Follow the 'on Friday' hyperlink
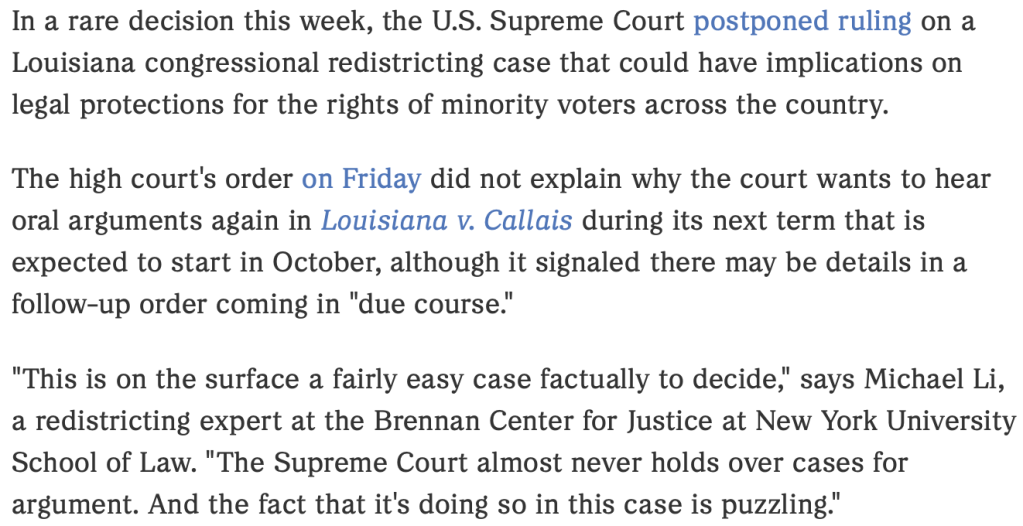The image size is (1023, 526). (x=361, y=179)
